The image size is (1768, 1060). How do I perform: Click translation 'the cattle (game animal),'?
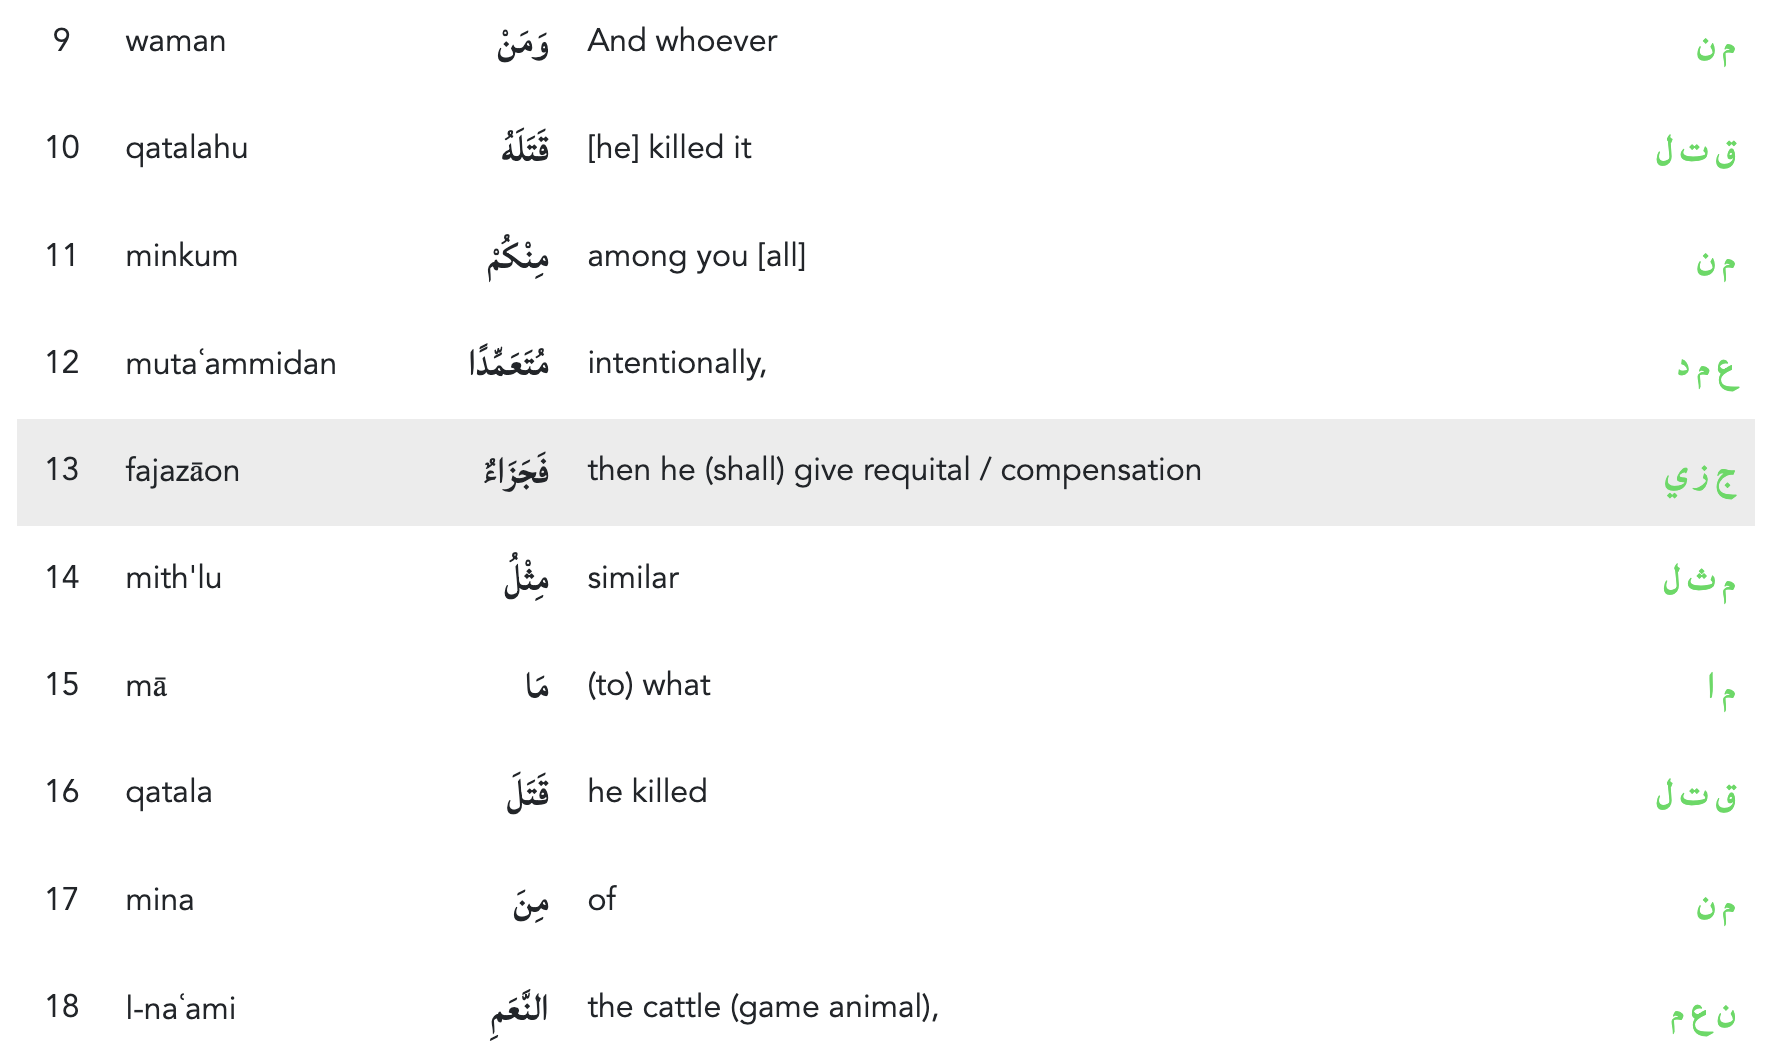pos(762,1007)
